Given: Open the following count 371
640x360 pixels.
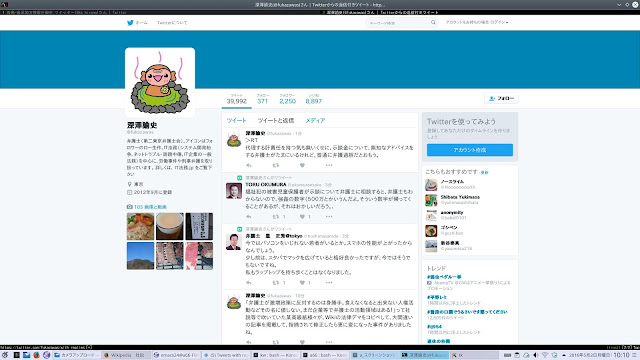Looking at the screenshot, I should 262,99.
